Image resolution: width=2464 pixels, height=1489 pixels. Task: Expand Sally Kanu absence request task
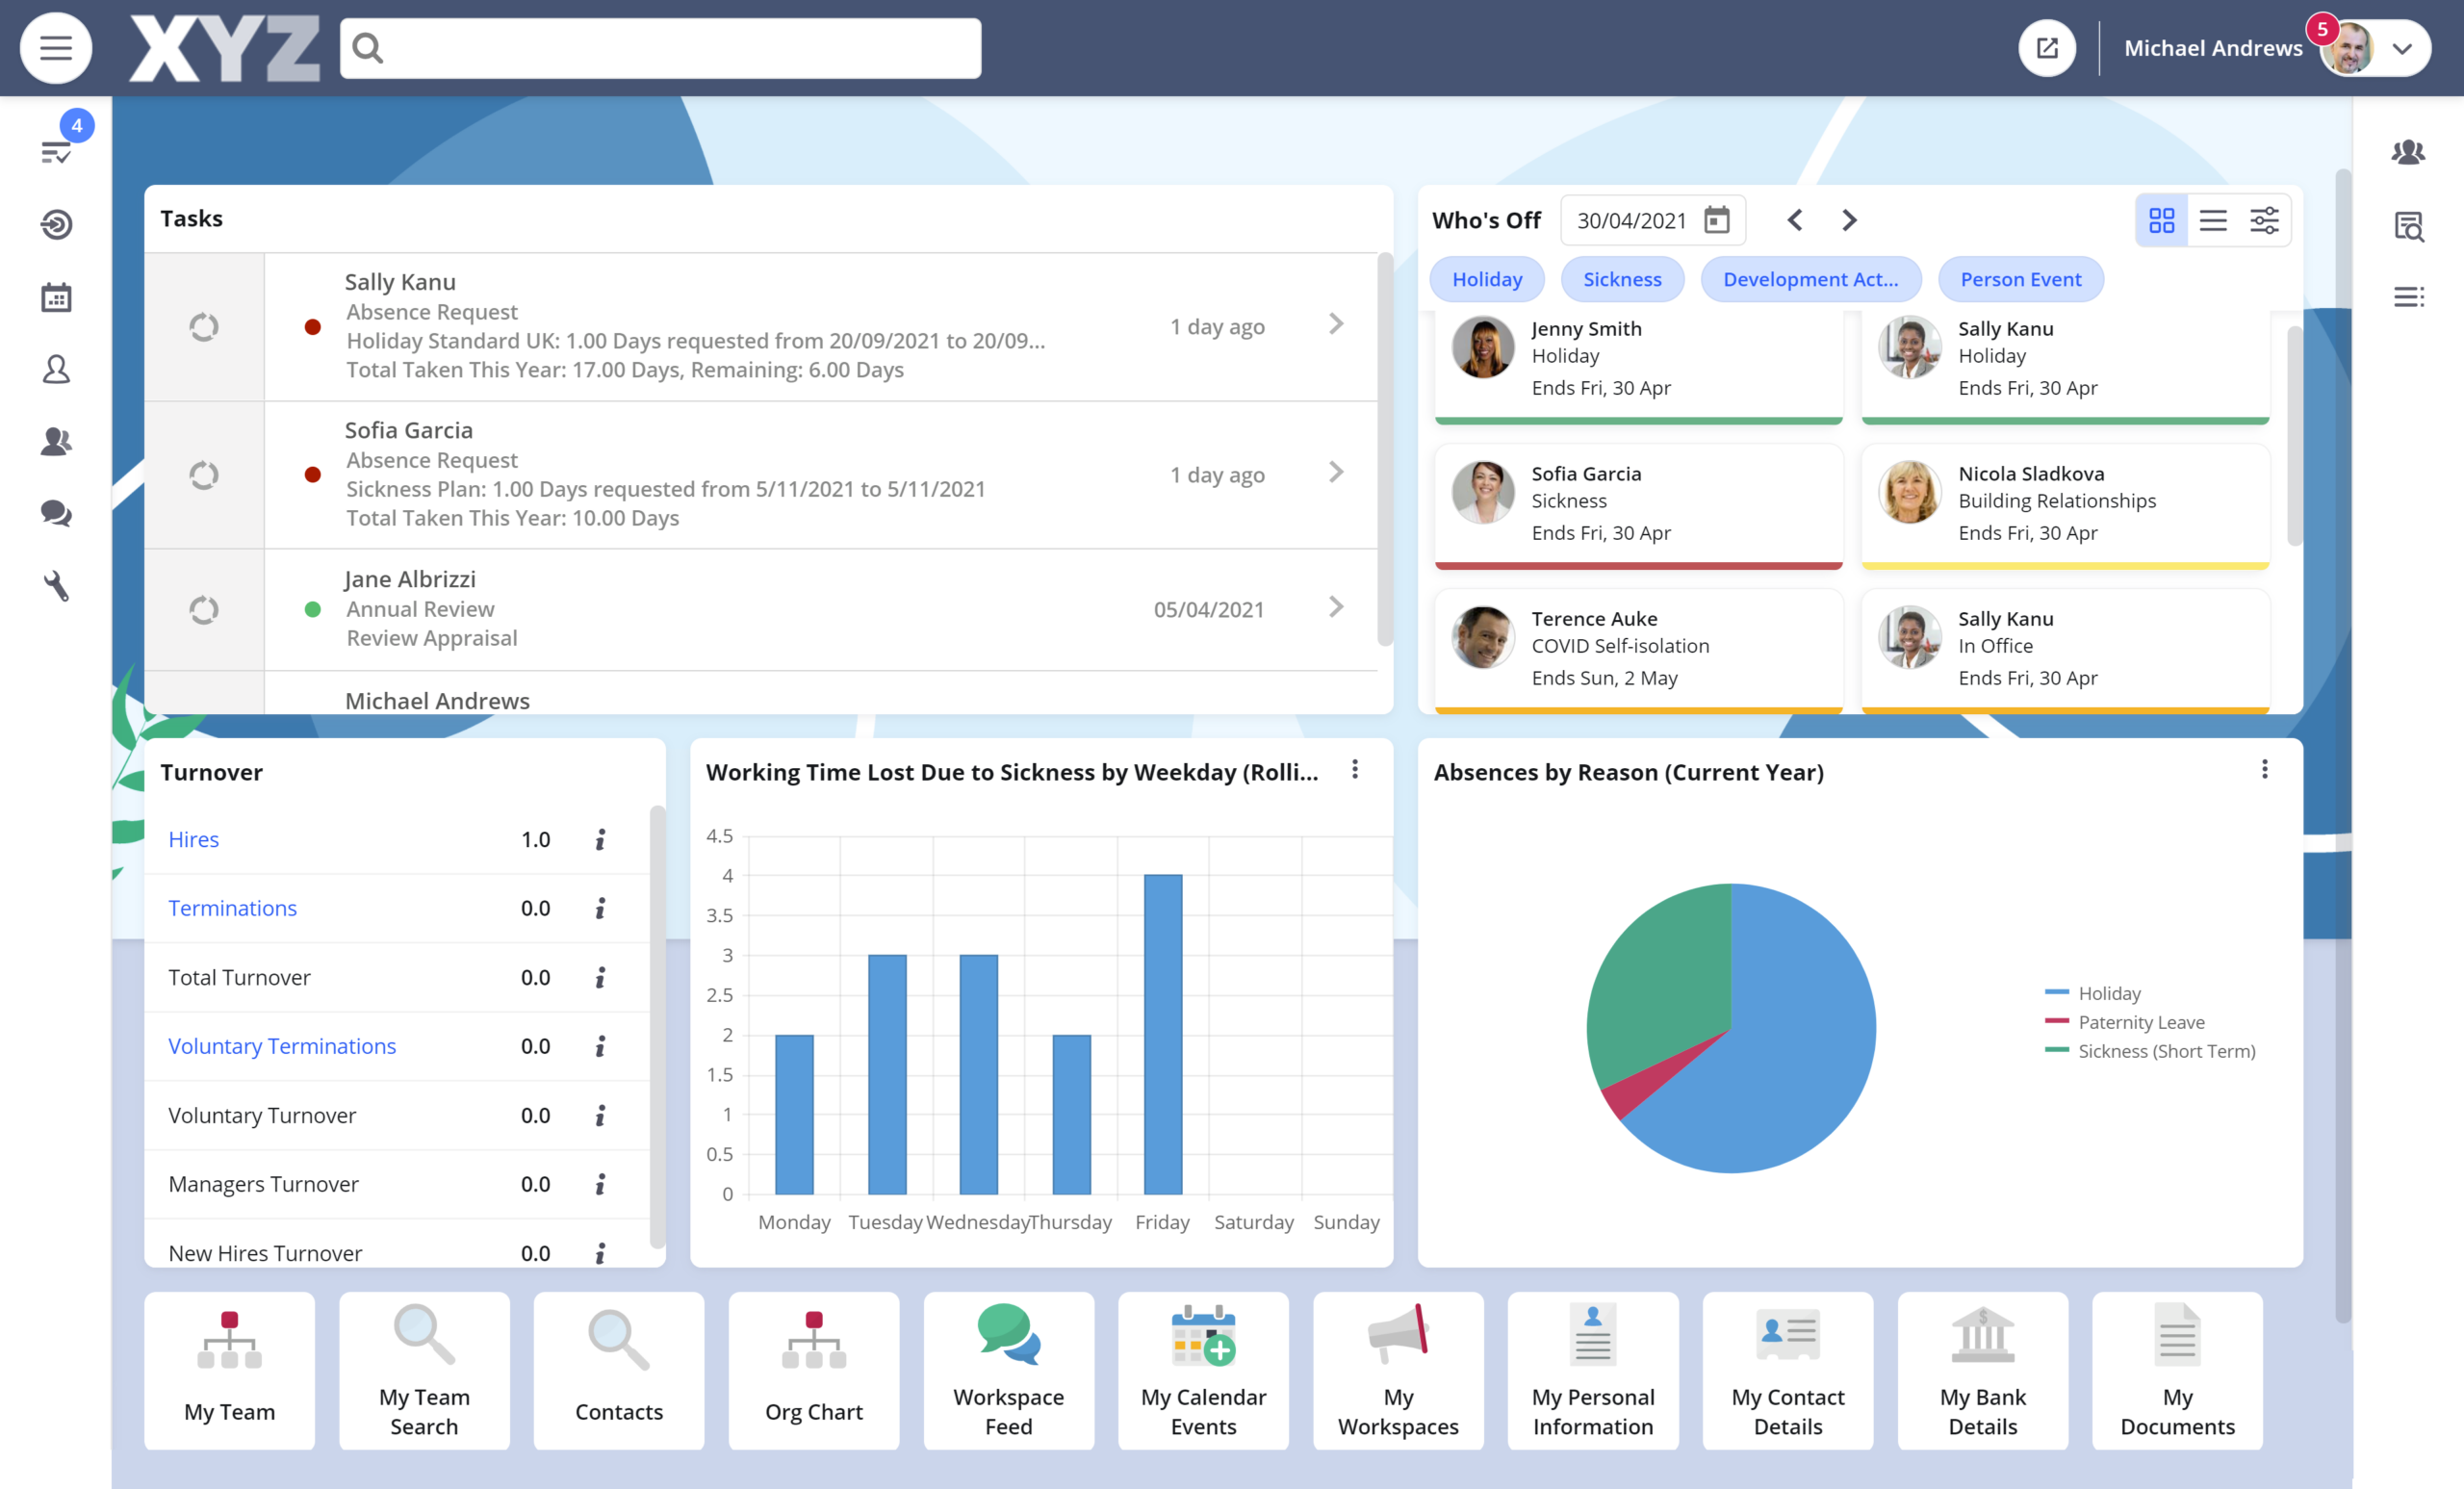click(x=1335, y=325)
